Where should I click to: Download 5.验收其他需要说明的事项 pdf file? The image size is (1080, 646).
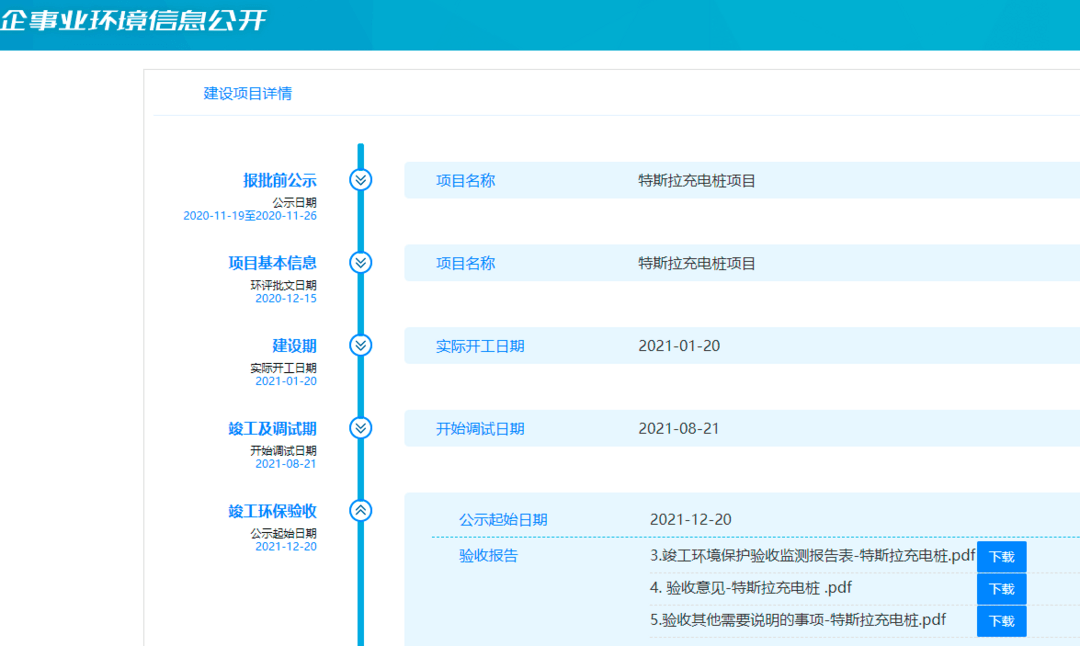[x=1001, y=621]
